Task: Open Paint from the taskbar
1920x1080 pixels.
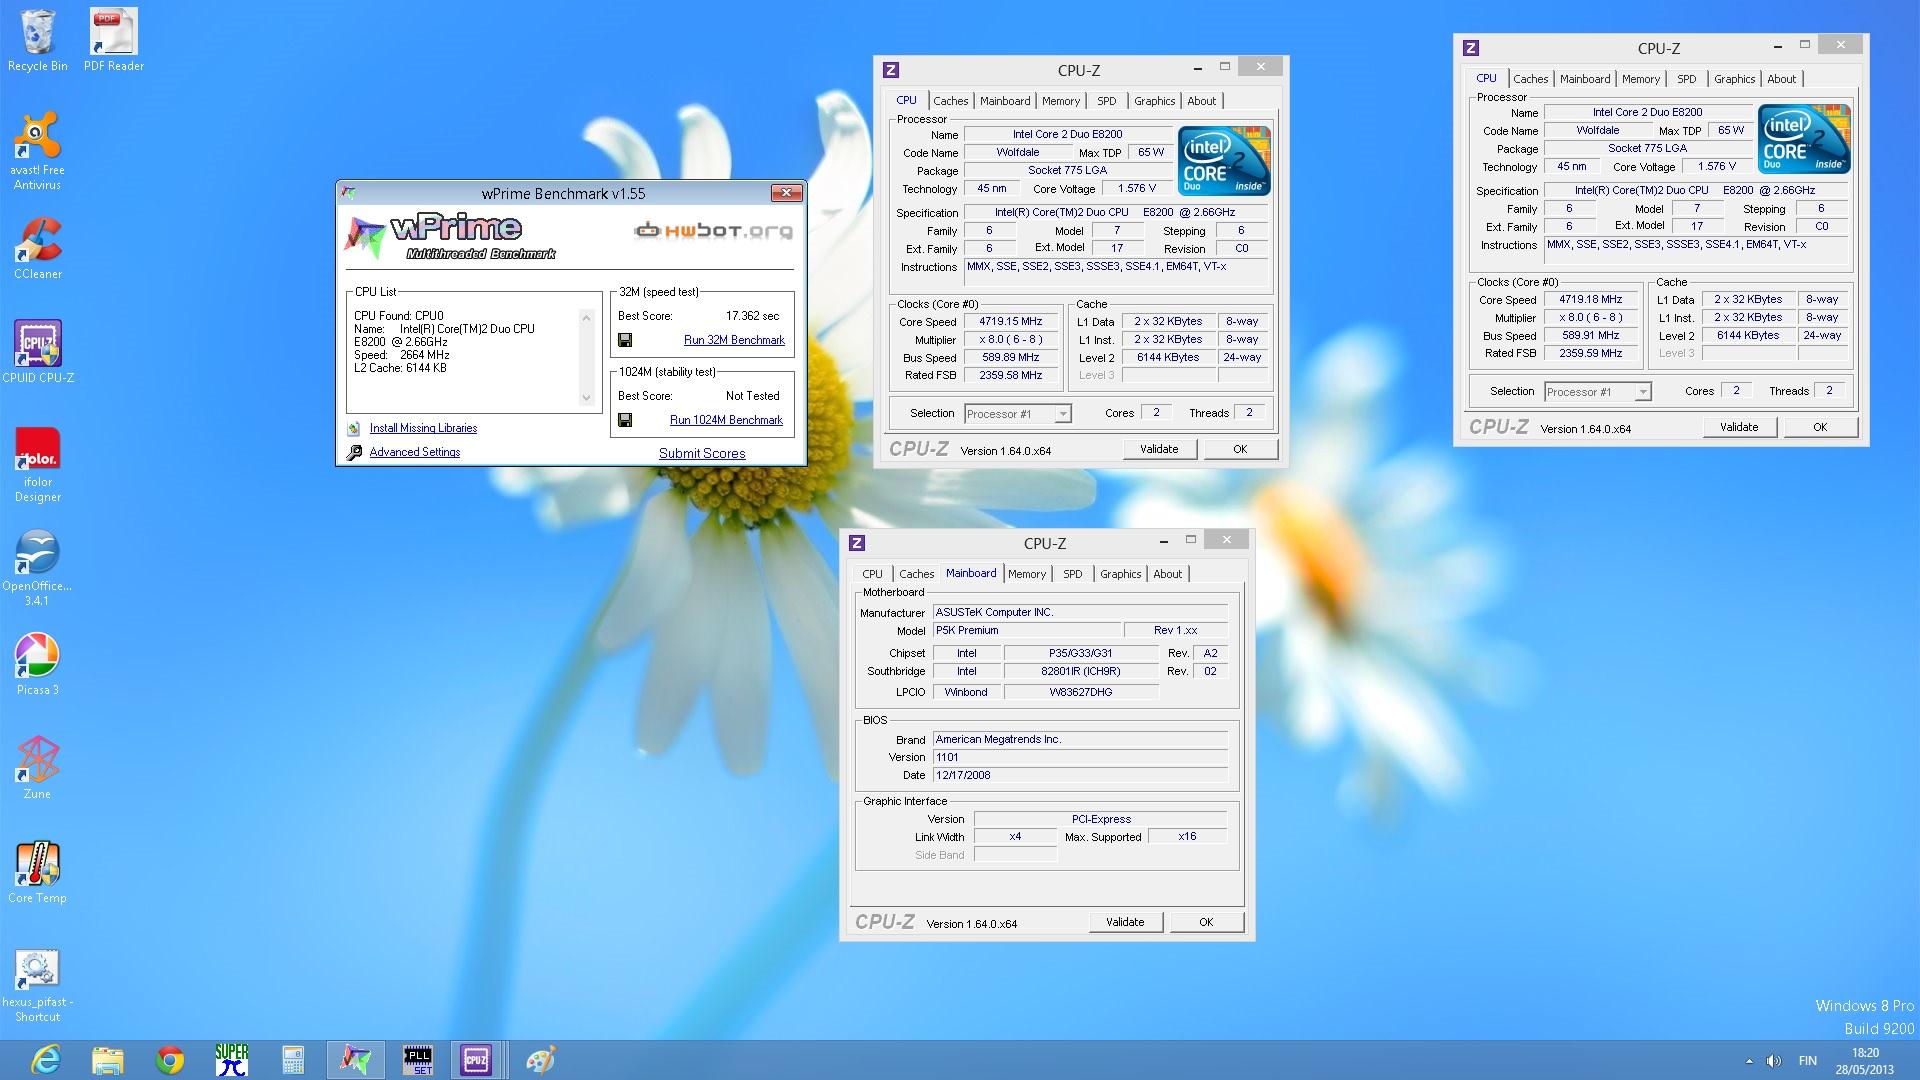Action: pos(540,1060)
